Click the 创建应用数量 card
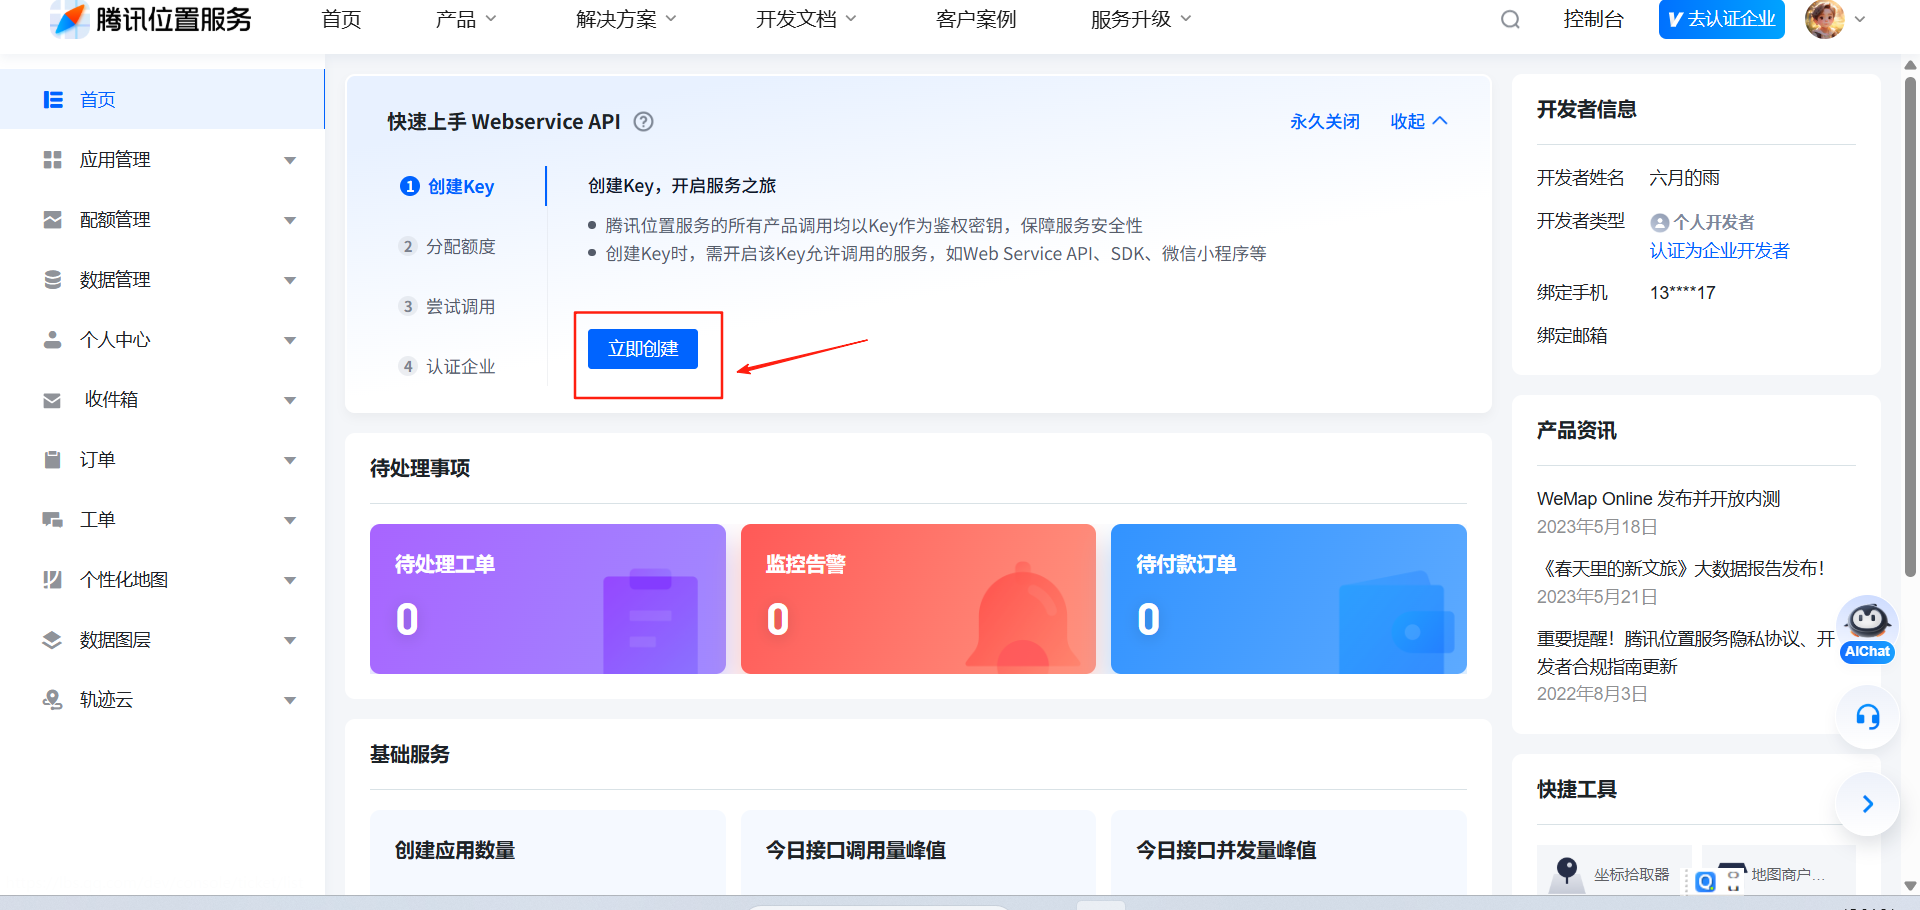The image size is (1920, 910). [x=548, y=852]
